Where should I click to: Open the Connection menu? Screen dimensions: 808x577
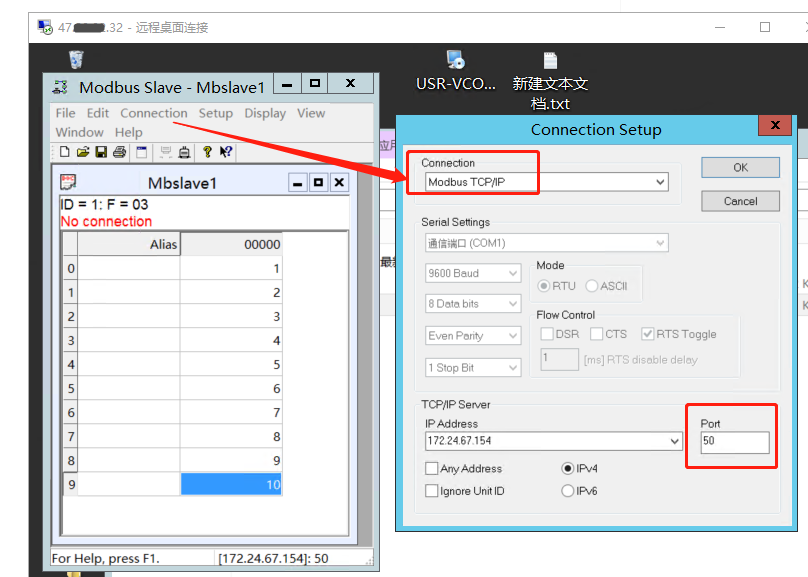coord(153,113)
